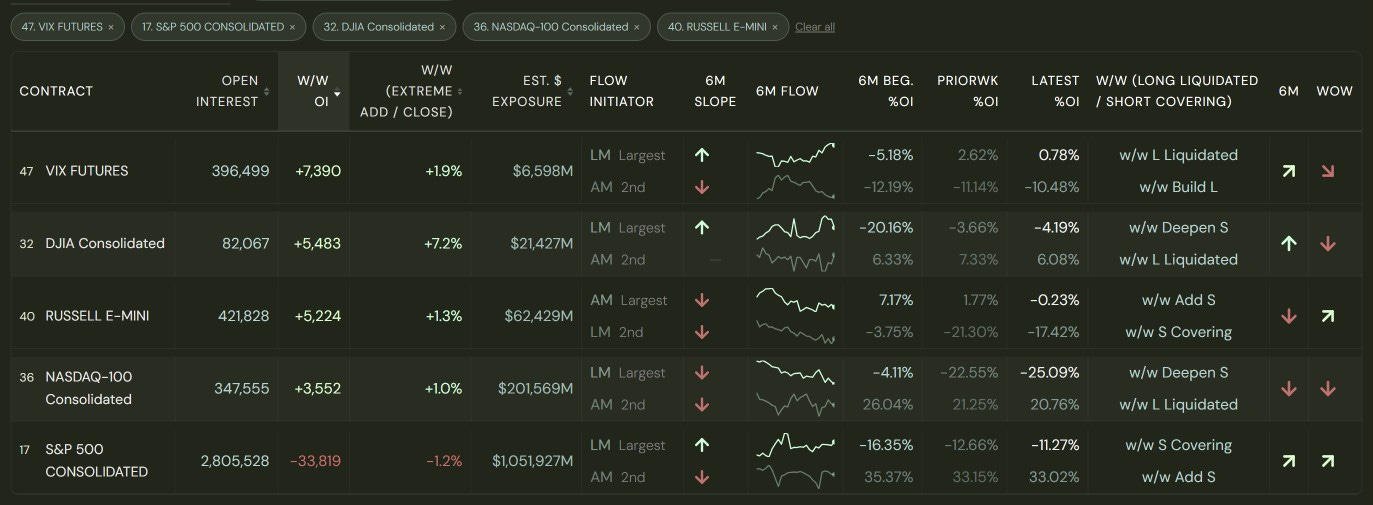Click NASDAQ-100 'w/w Deepen S' label
Screen dimensions: 1373x505
point(1178,373)
